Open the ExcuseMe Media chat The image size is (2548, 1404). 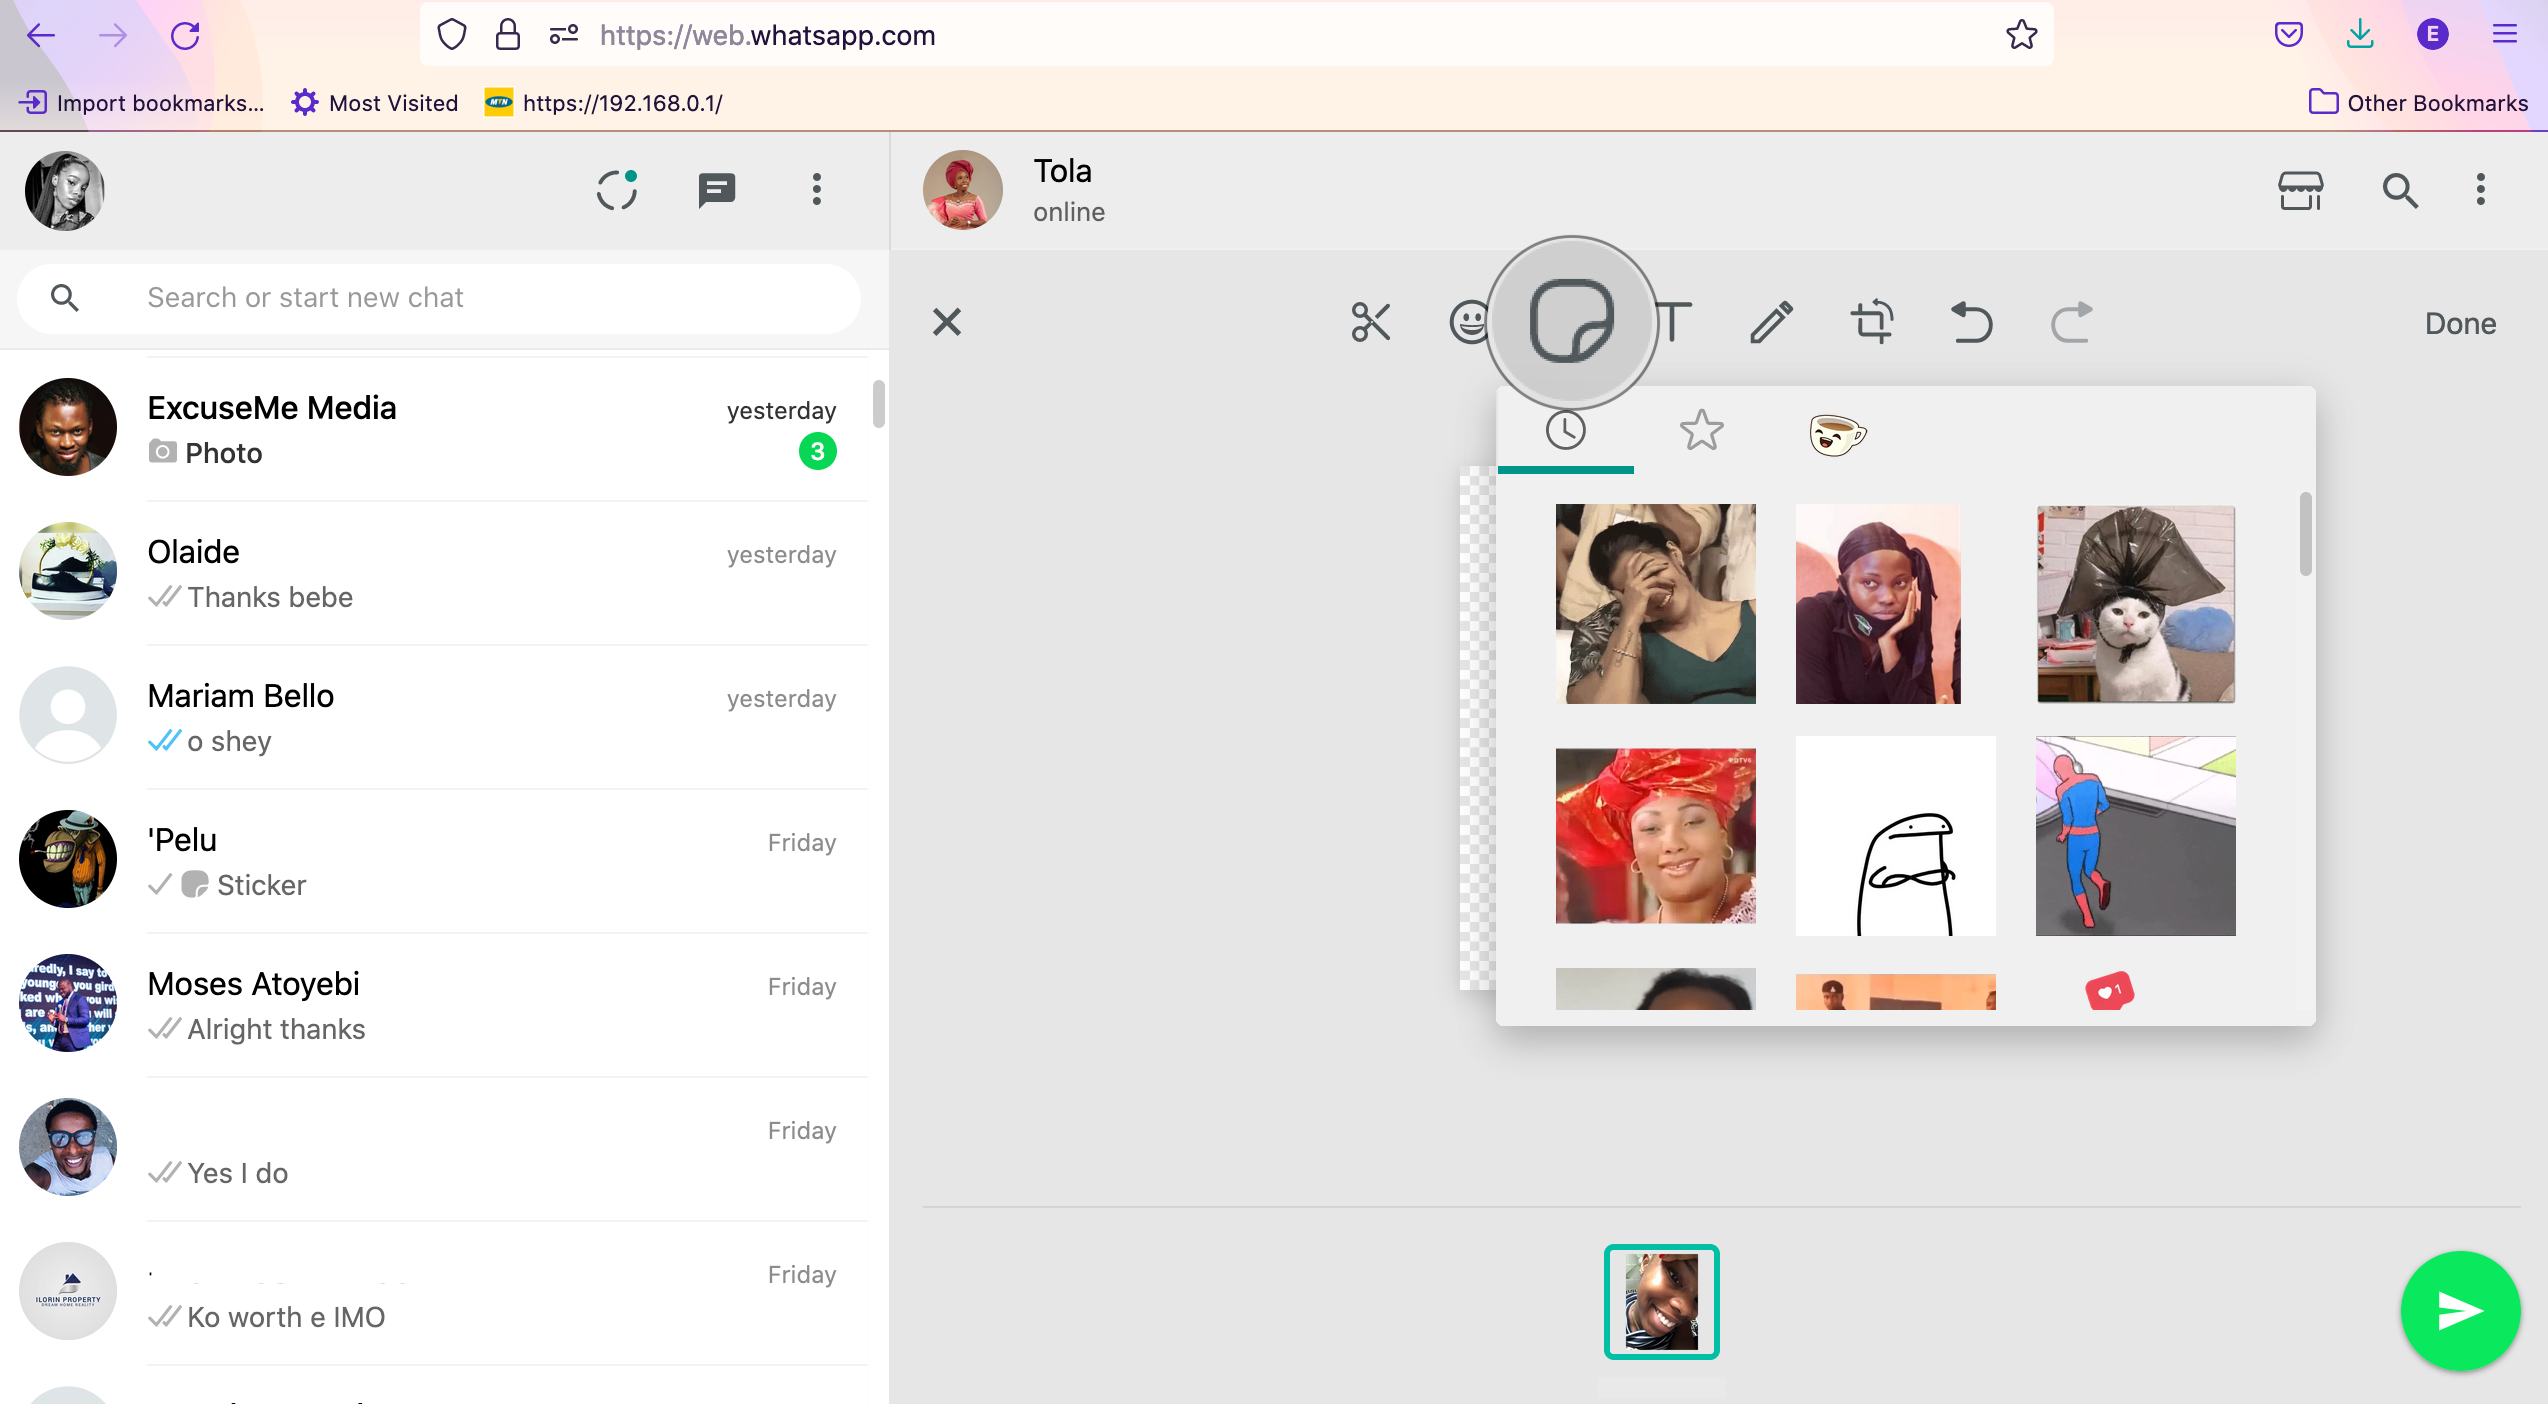440,428
